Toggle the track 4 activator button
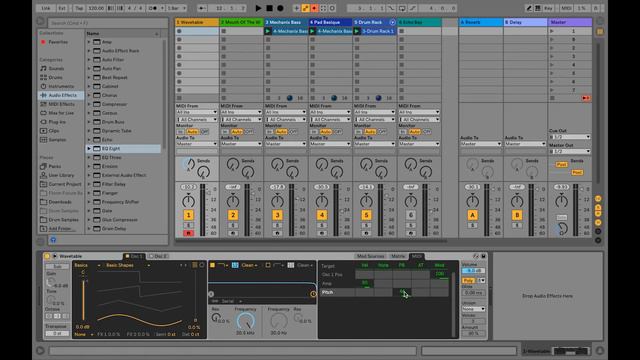 point(322,215)
